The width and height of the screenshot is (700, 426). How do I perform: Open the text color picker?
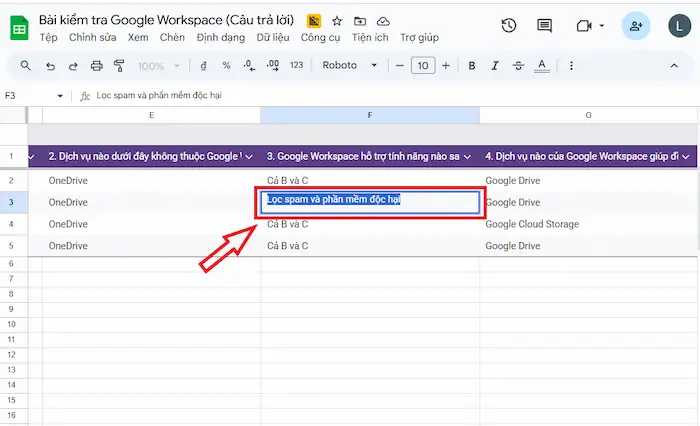coord(542,66)
